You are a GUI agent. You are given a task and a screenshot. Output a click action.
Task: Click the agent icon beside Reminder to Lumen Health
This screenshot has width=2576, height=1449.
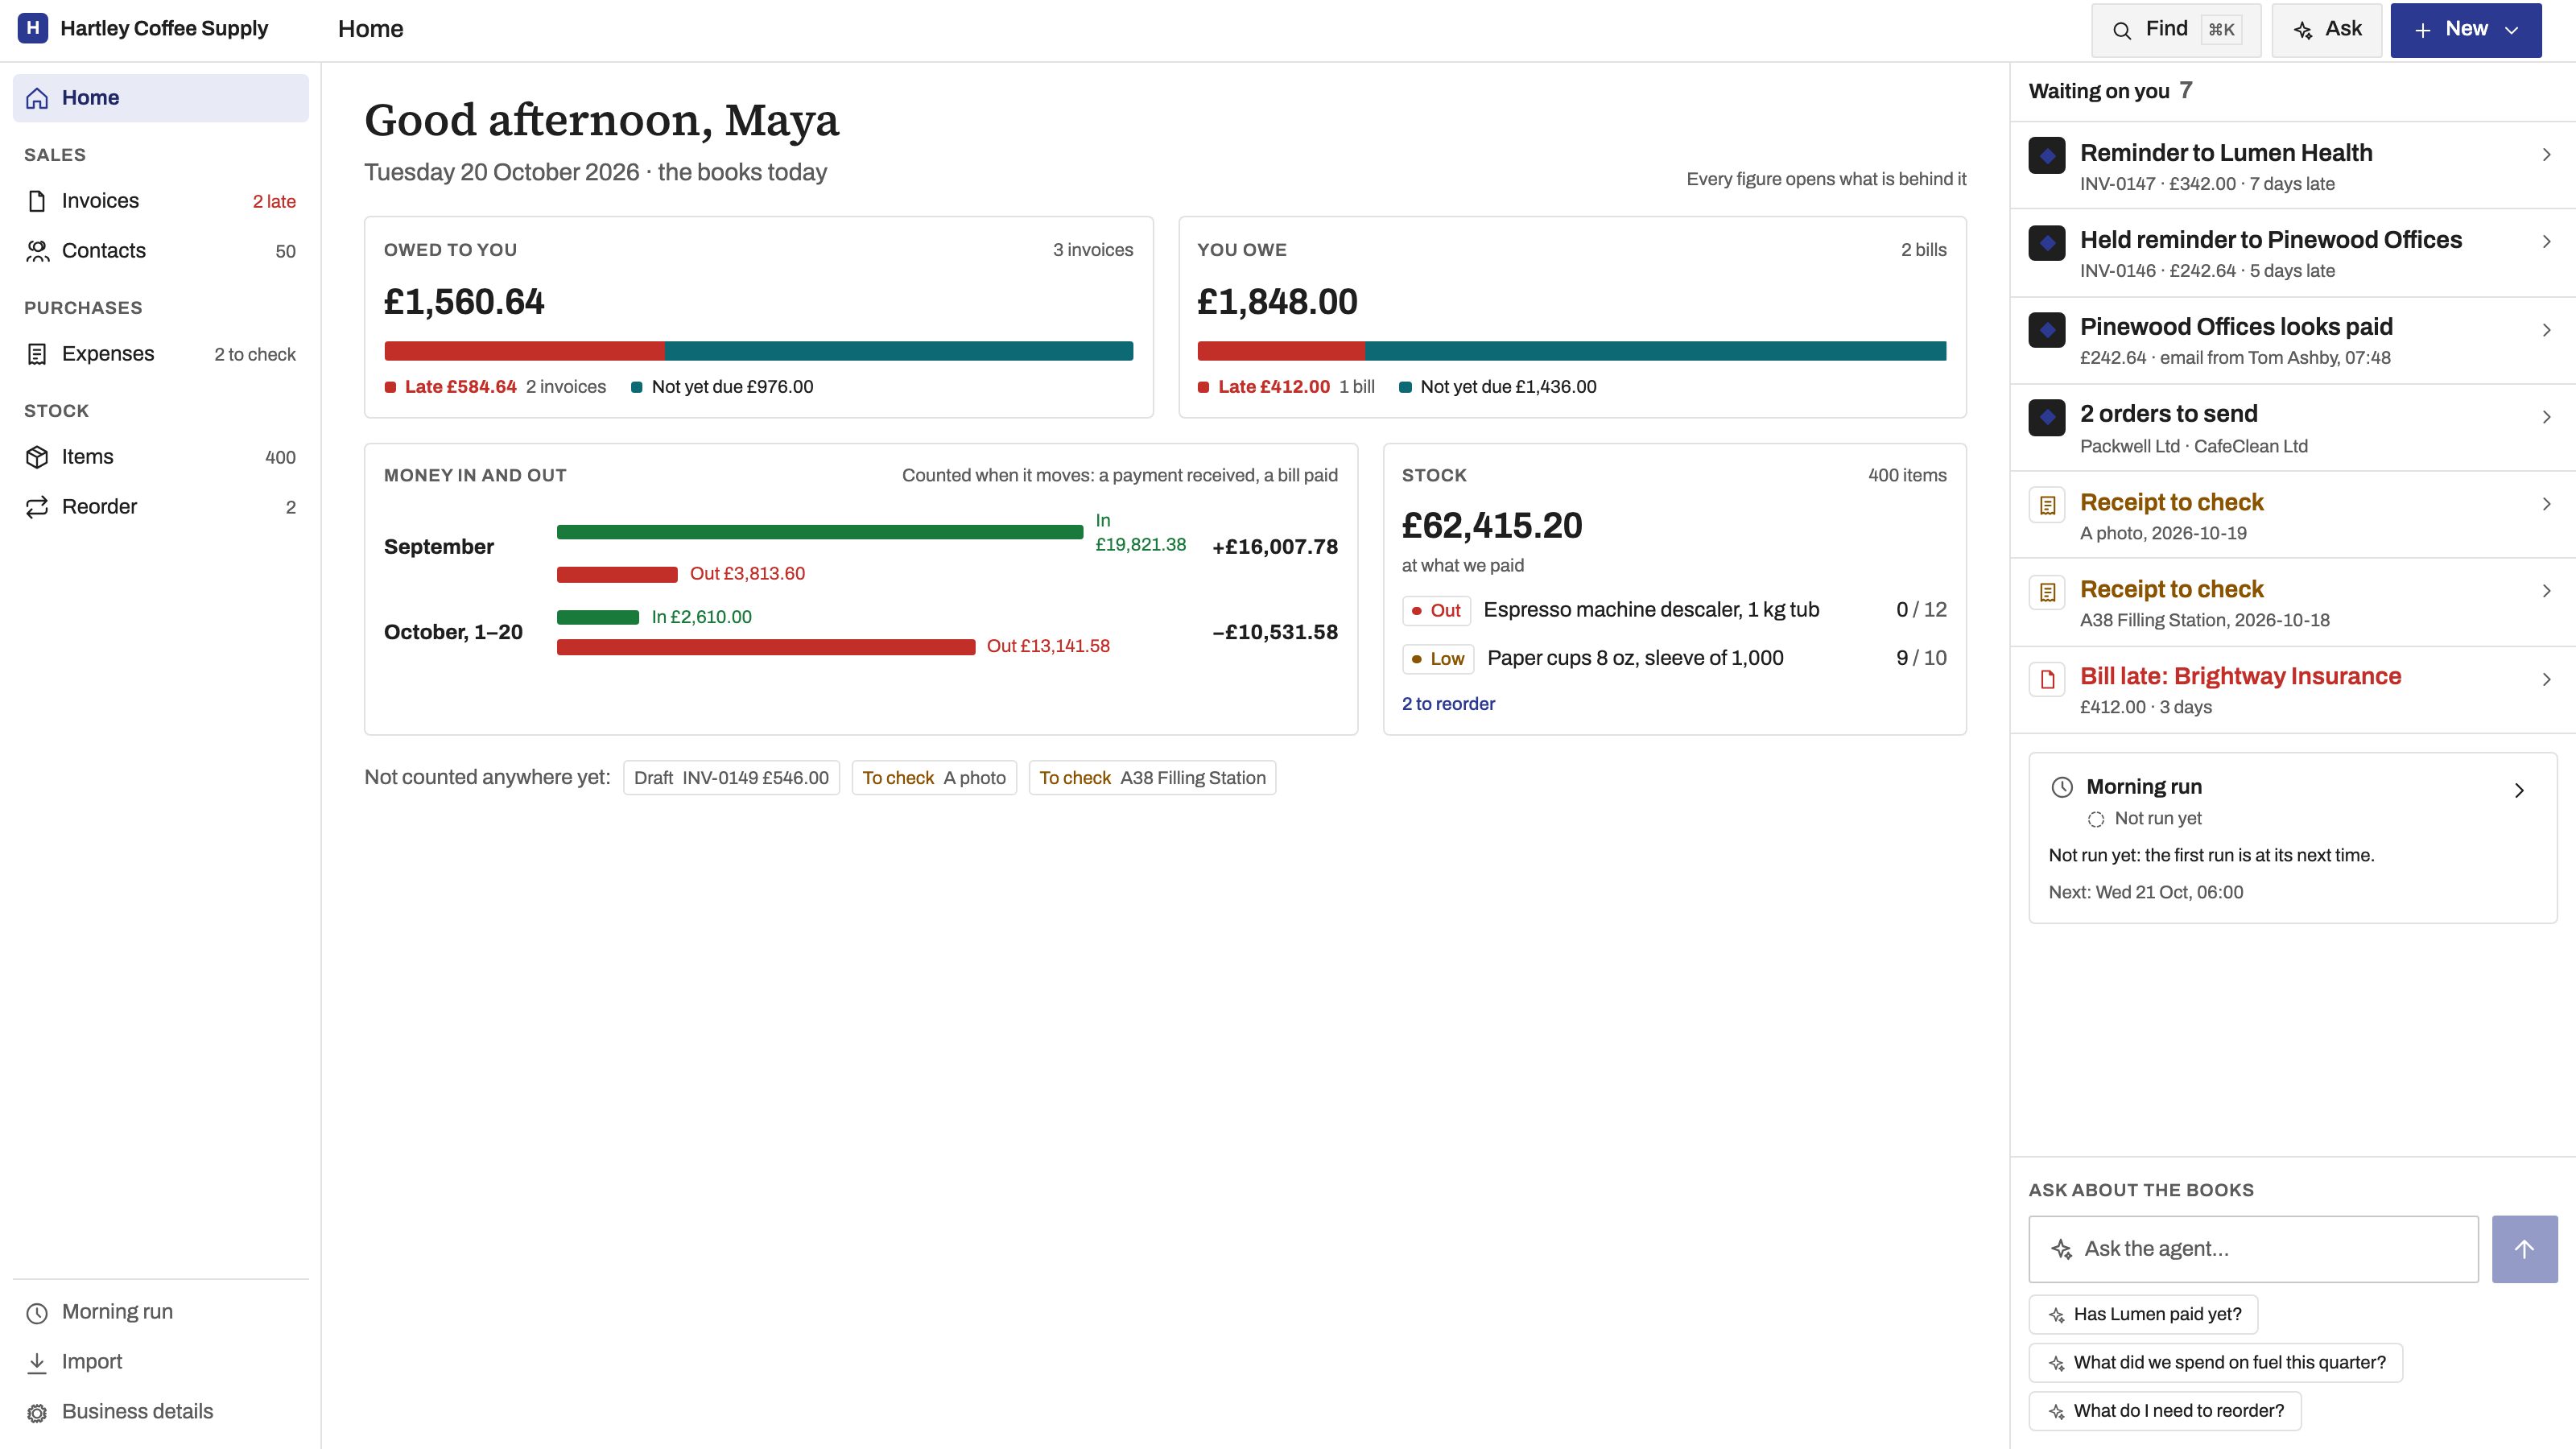[2047, 155]
